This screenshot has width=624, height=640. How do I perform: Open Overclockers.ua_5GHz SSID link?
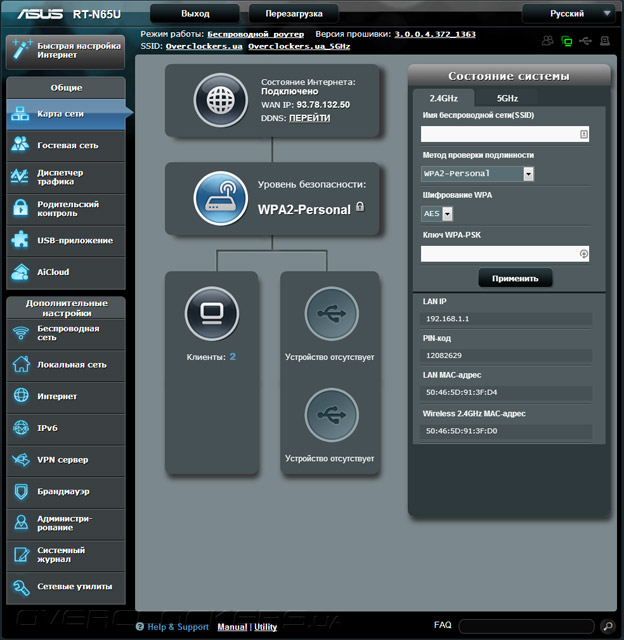(299, 46)
